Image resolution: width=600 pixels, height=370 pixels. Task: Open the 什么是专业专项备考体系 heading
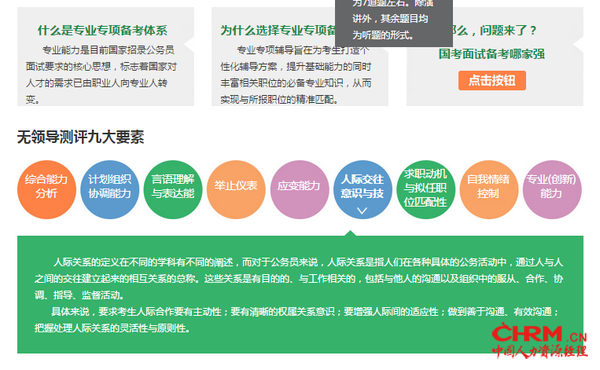(x=102, y=31)
